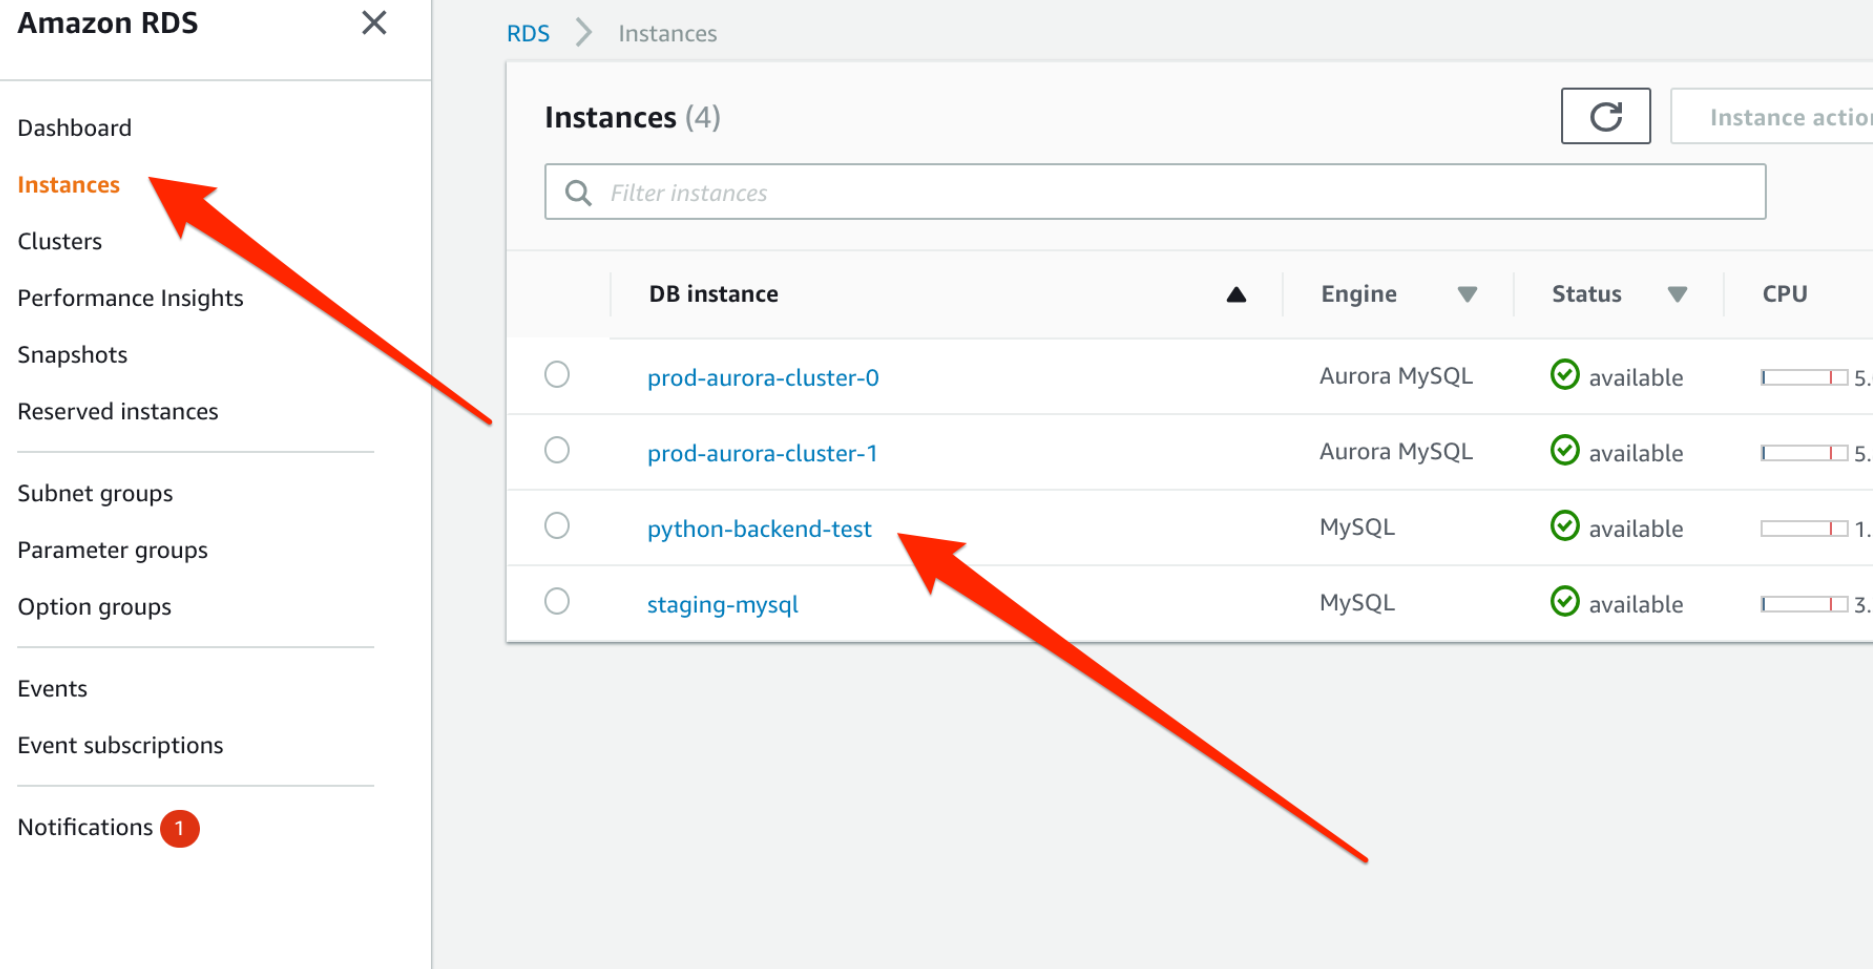Open Event subscriptions page

(121, 746)
